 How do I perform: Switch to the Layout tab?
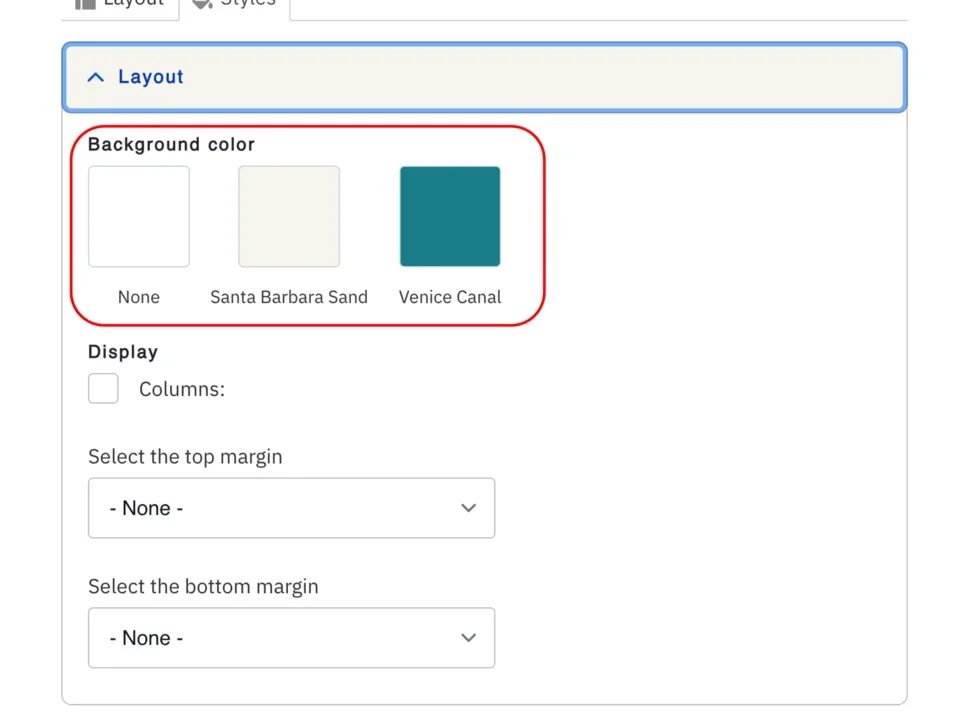(x=120, y=4)
